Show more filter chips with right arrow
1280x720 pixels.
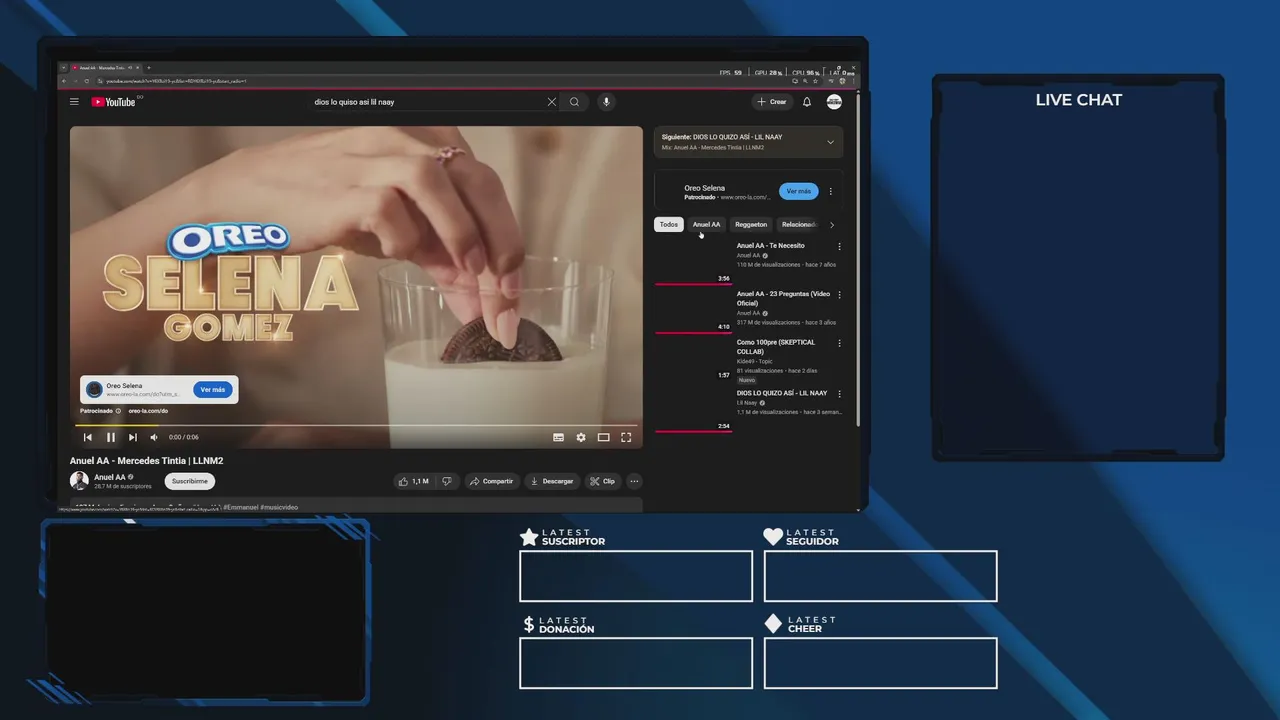click(832, 224)
